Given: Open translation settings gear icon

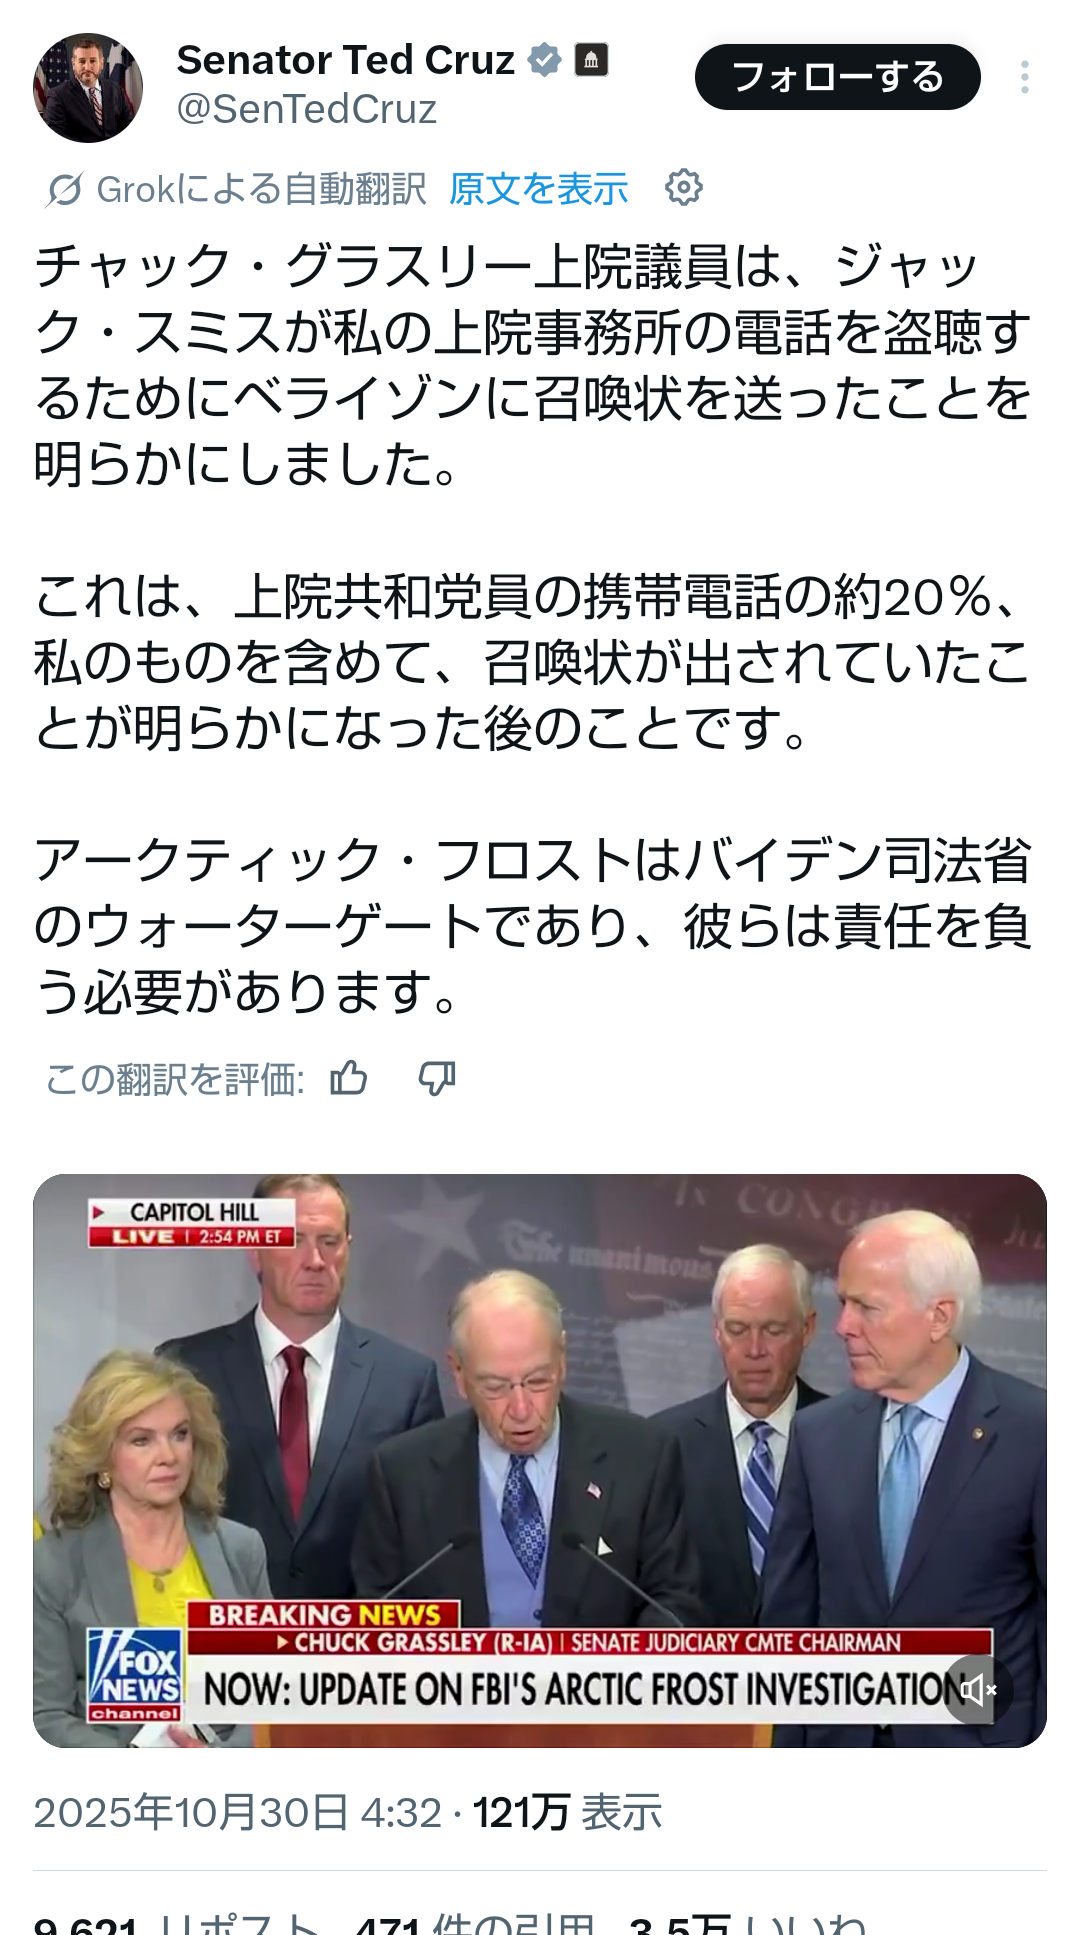Looking at the screenshot, I should 684,188.
